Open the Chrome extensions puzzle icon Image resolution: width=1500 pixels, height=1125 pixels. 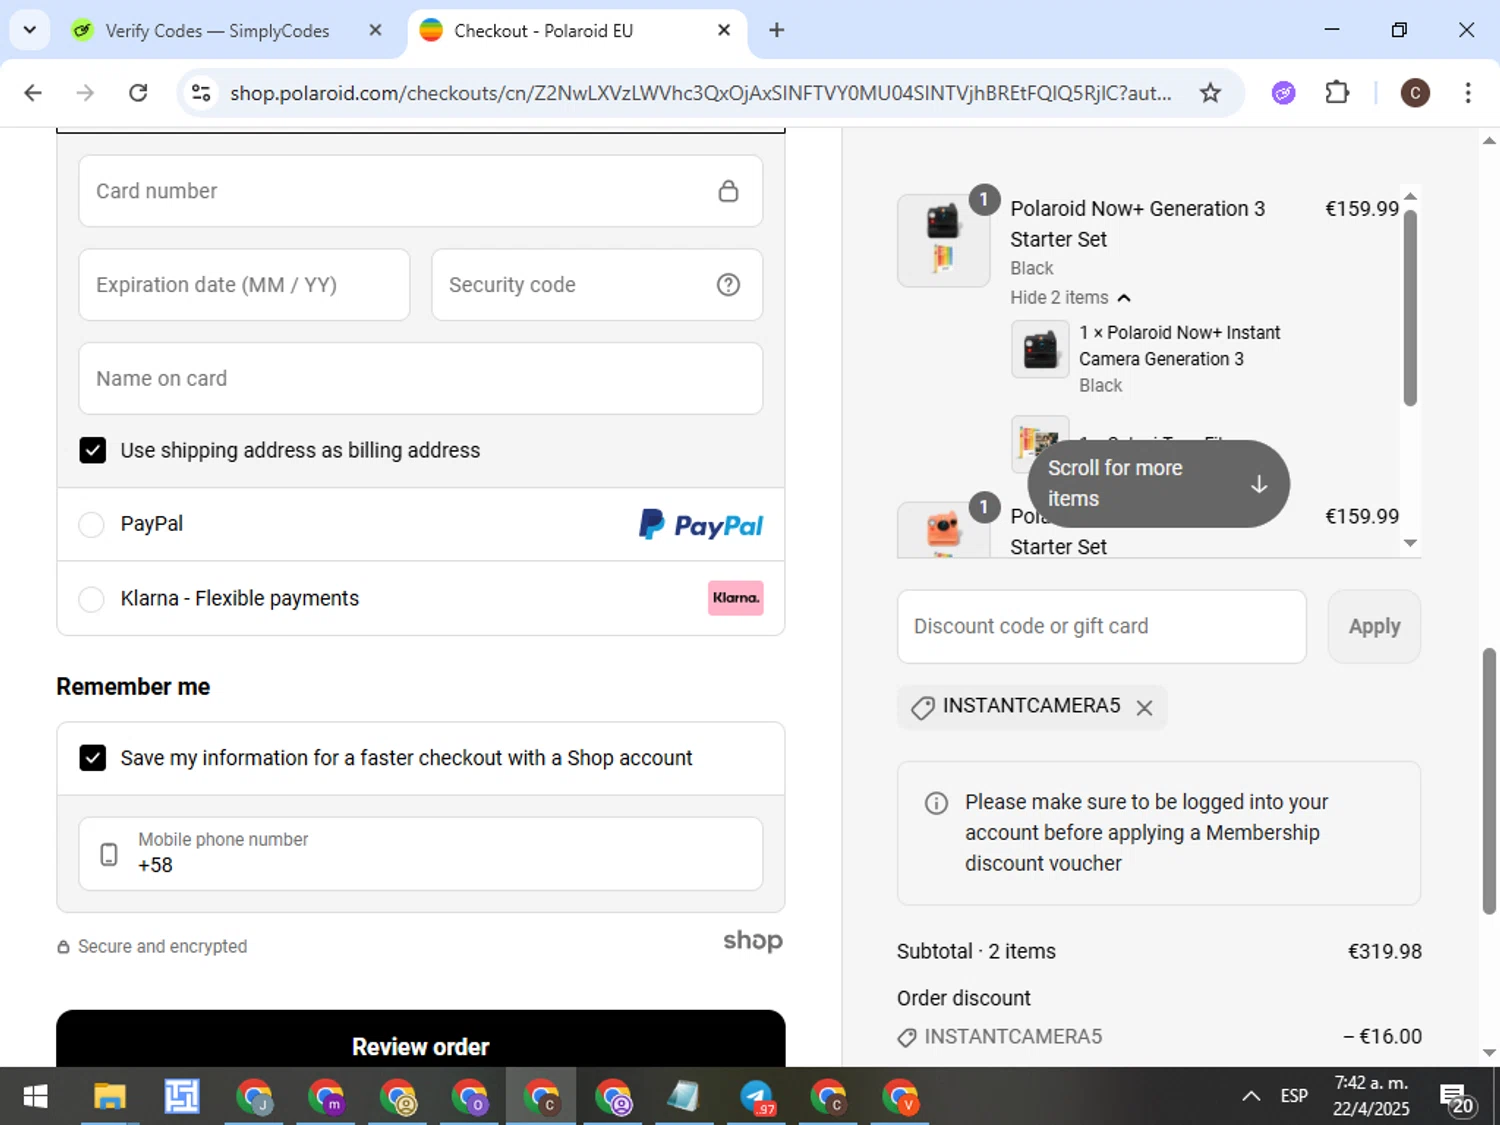coord(1337,93)
